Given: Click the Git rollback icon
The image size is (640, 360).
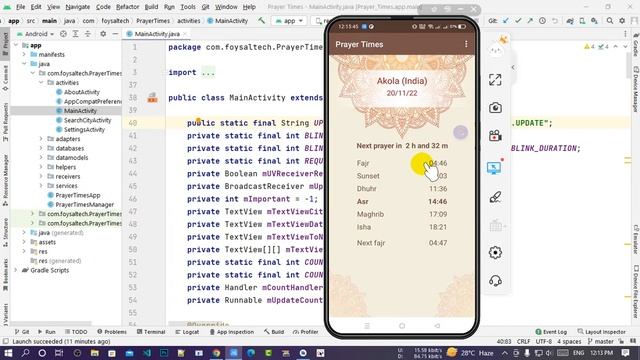Looking at the screenshot, I should click(555, 21).
